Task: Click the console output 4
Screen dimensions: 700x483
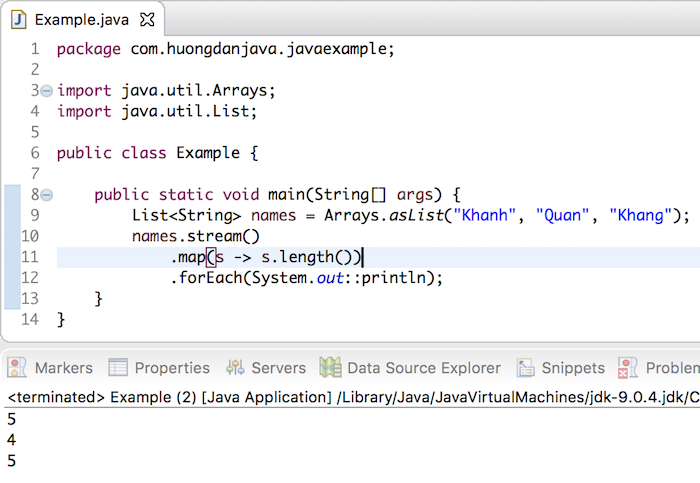Action: pyautogui.click(x=12, y=440)
